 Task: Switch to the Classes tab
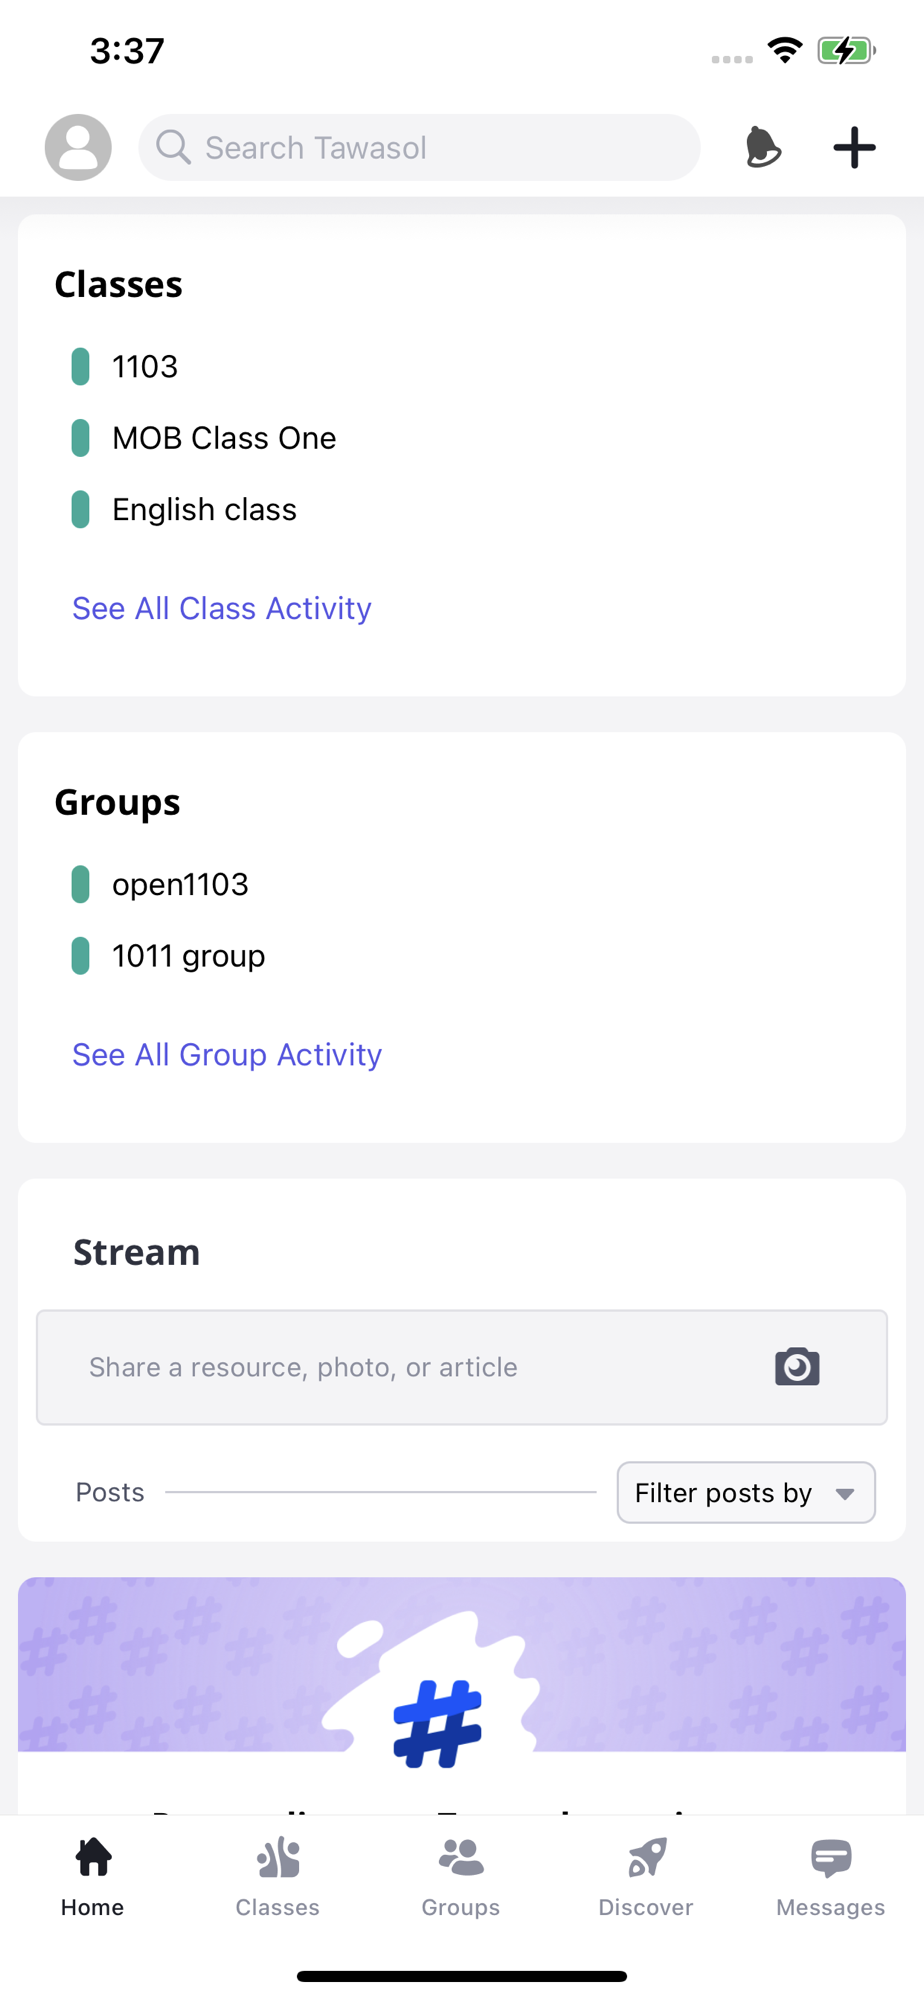click(277, 1877)
